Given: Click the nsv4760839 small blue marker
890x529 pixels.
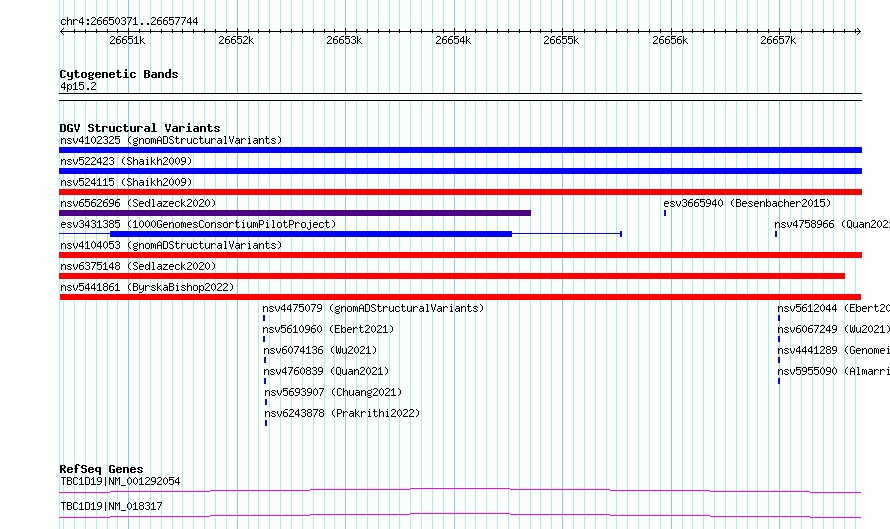Looking at the screenshot, I should 265,381.
